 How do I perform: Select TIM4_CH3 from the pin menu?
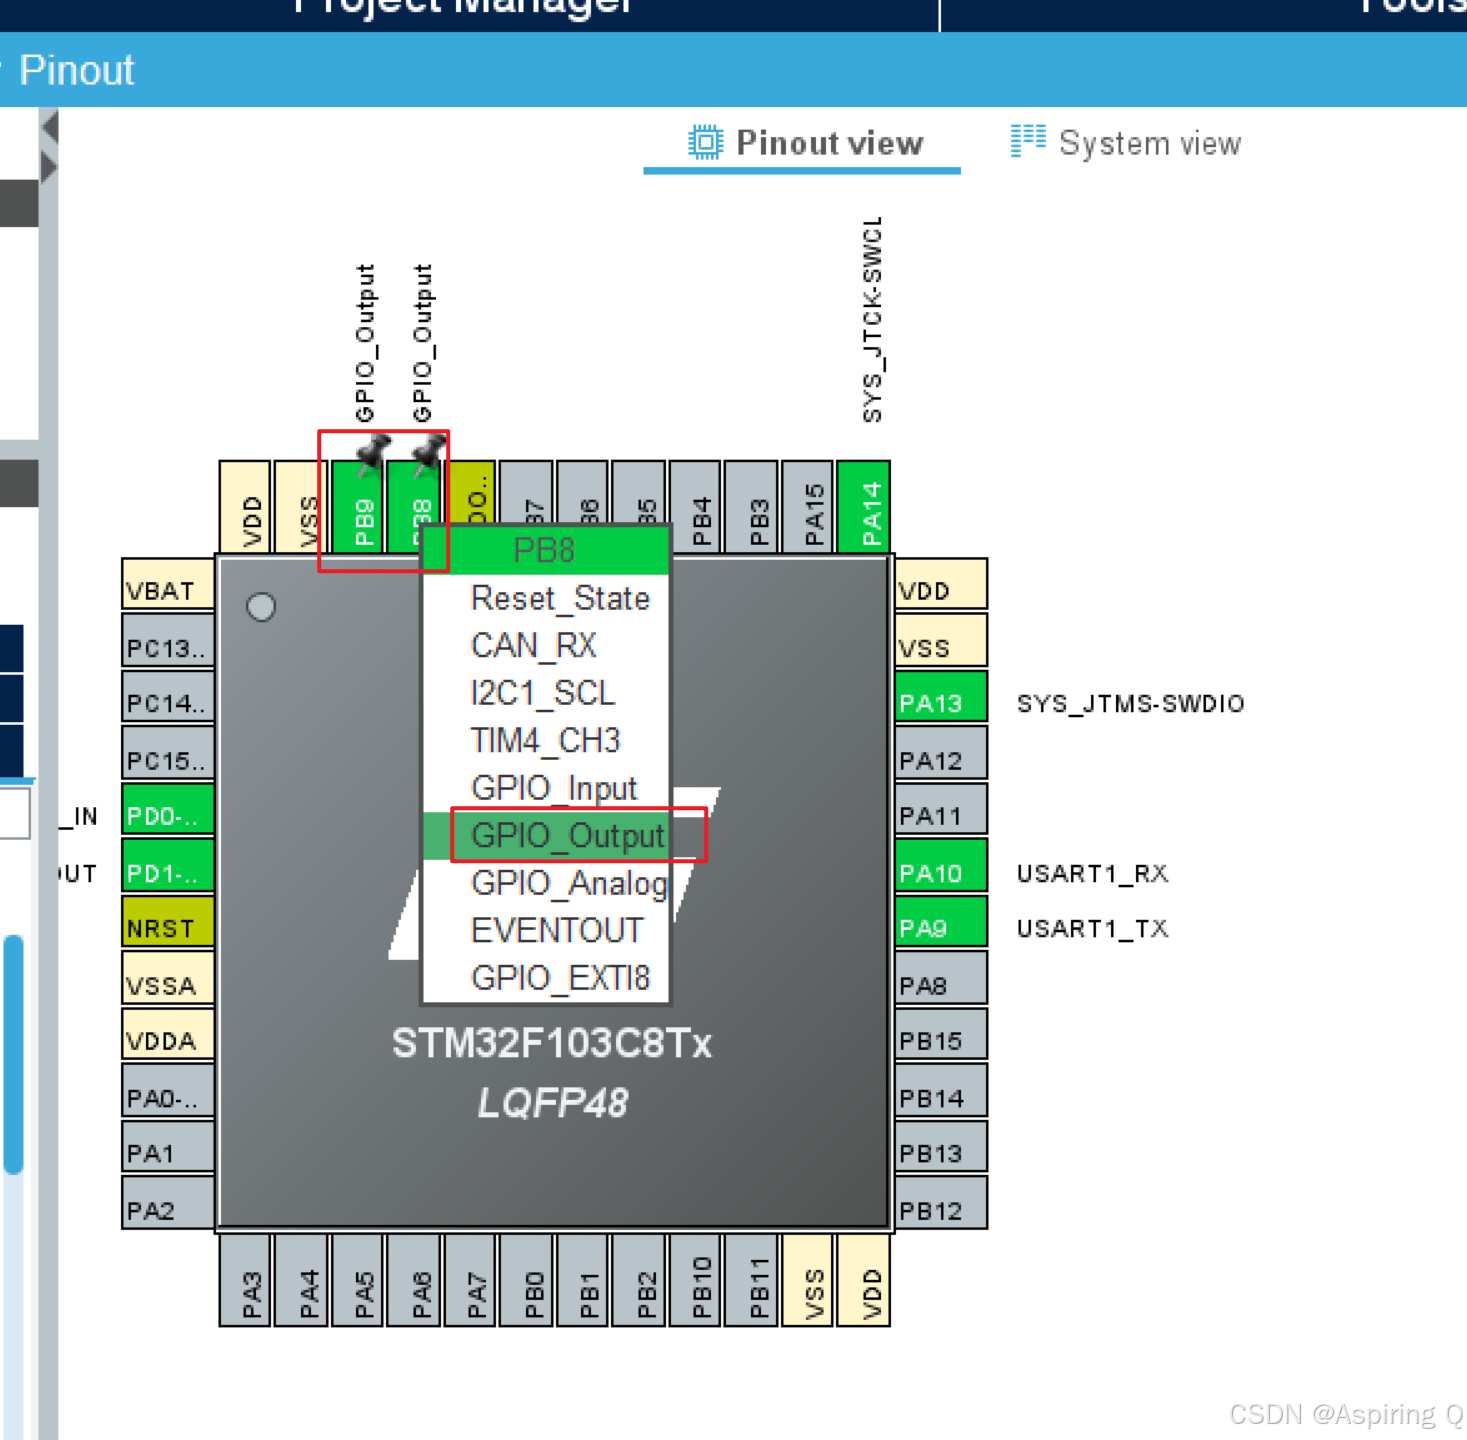(x=545, y=740)
